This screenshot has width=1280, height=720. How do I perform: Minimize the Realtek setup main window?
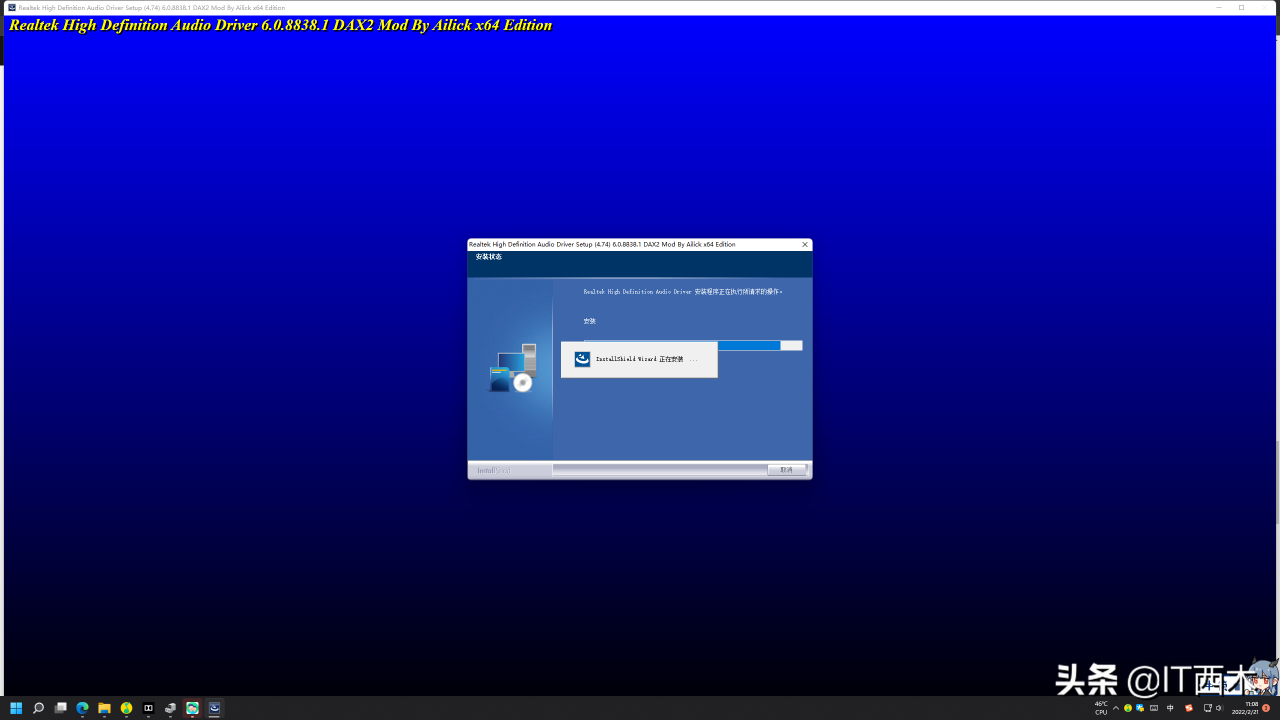click(x=1219, y=7)
